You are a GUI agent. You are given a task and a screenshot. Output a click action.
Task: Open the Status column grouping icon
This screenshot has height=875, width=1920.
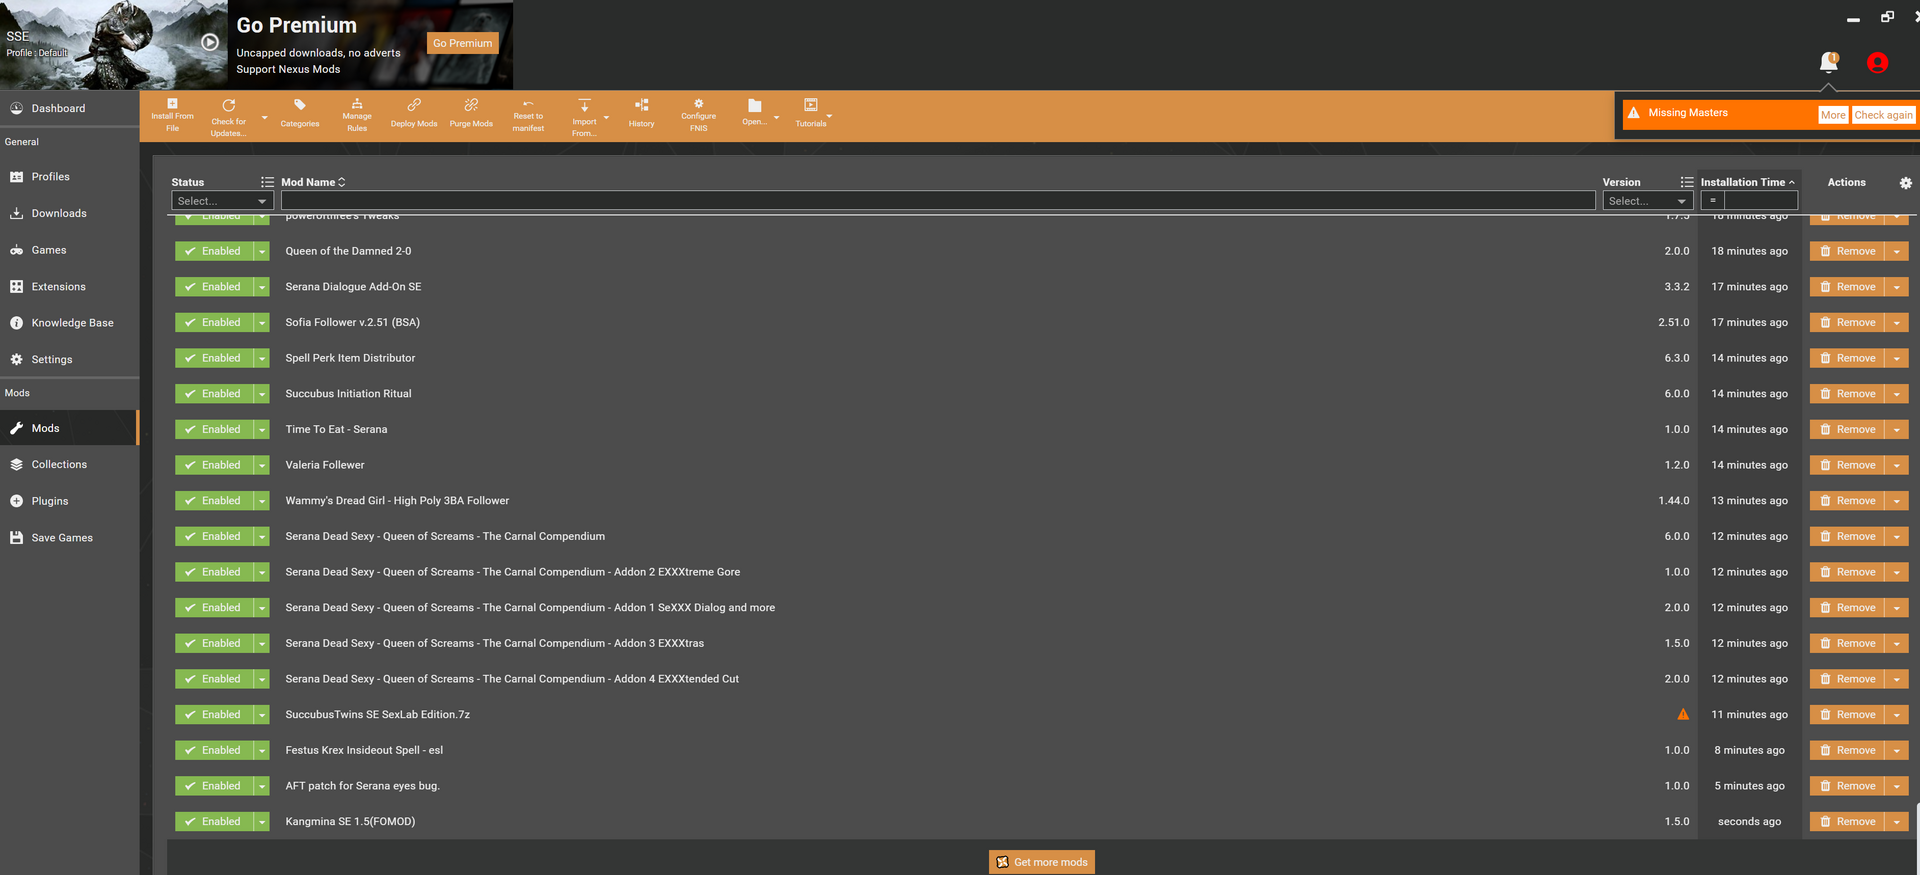tap(267, 182)
